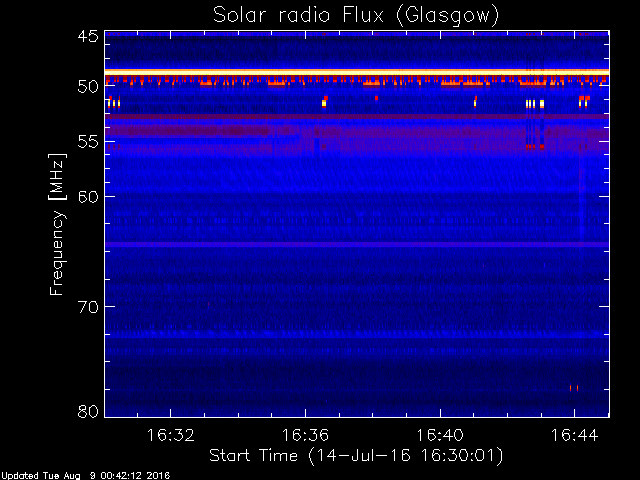Viewport: 640px width, 480px height.
Task: Click the 16:44 time tick label
Action: click(574, 435)
